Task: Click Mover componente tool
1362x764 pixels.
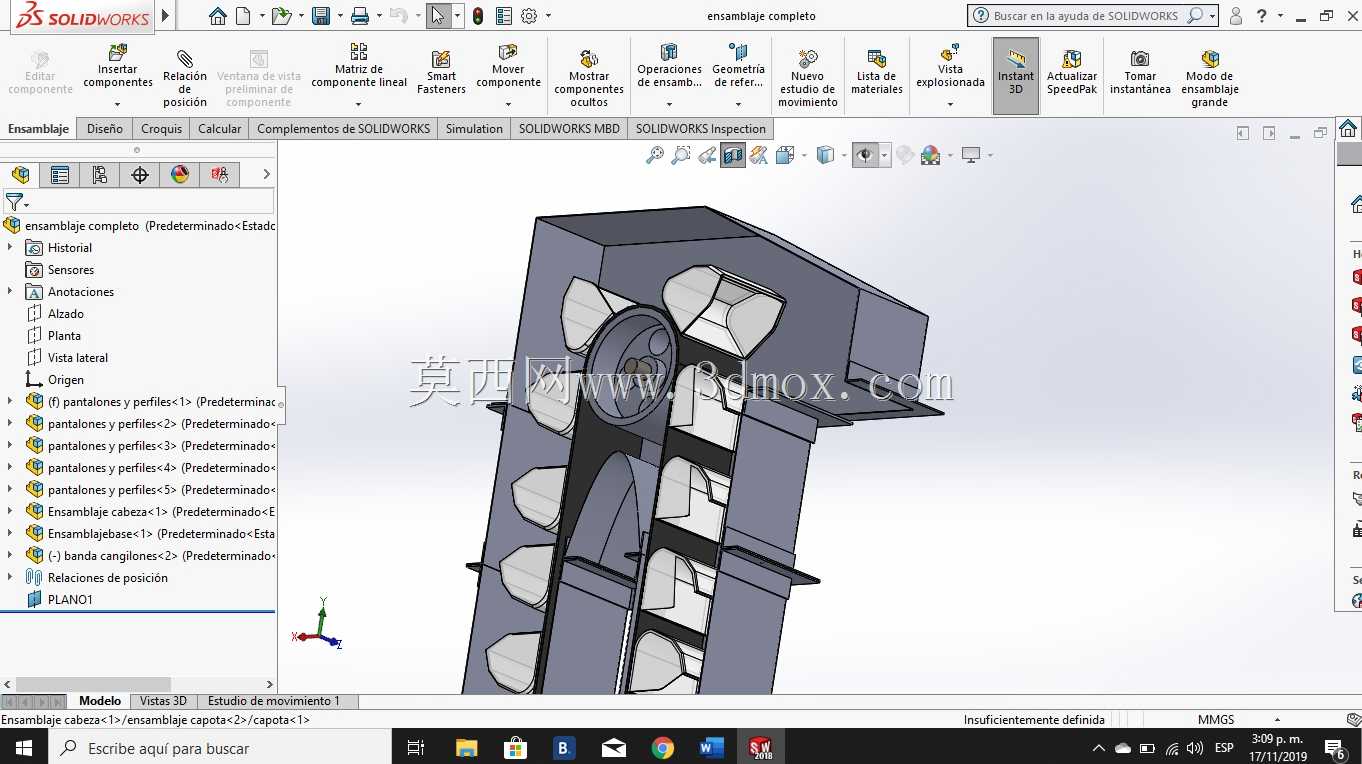Action: coord(508,67)
